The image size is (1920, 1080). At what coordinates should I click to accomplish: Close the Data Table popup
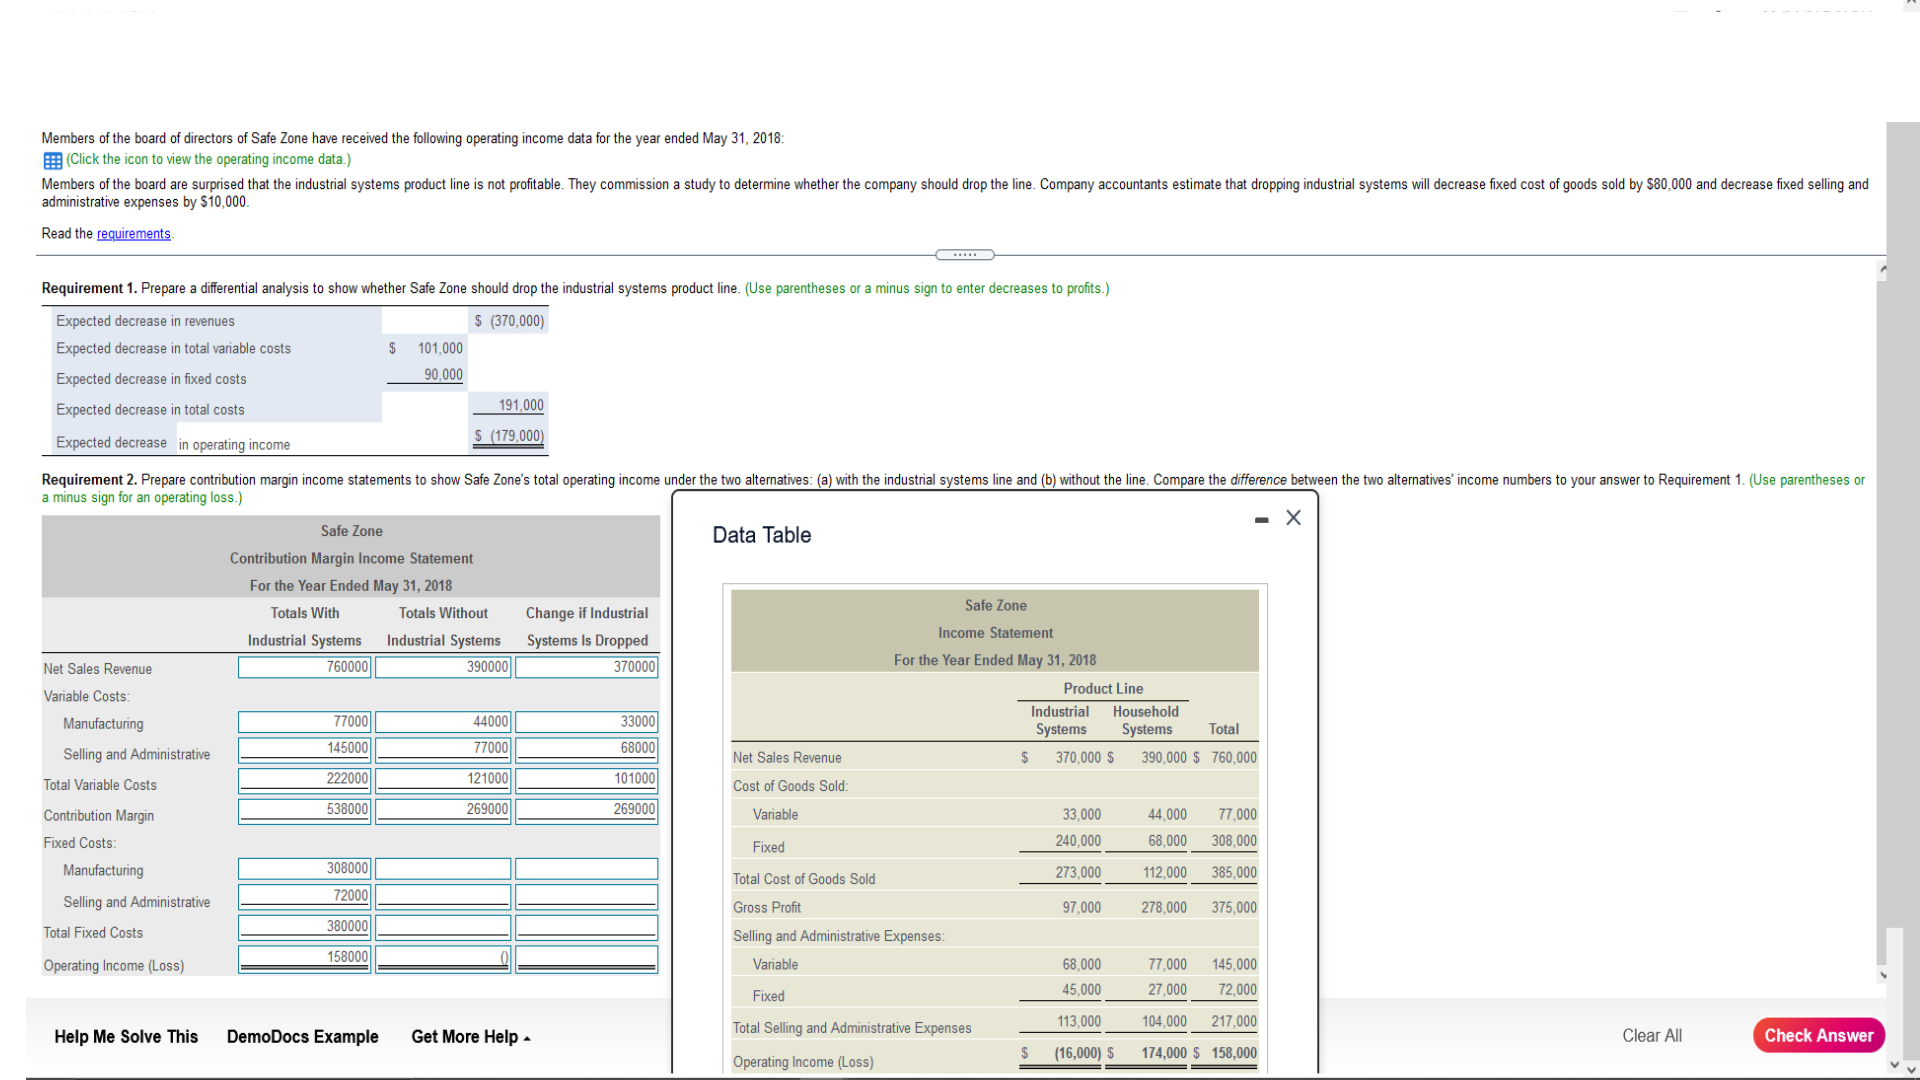coord(1293,518)
